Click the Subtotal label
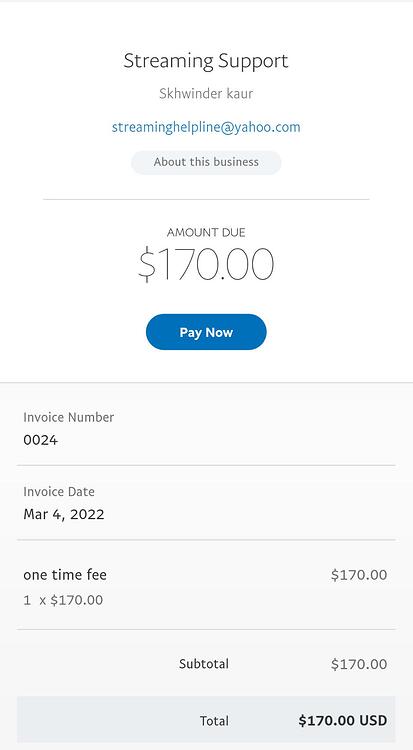The height and width of the screenshot is (750, 413). [x=204, y=664]
